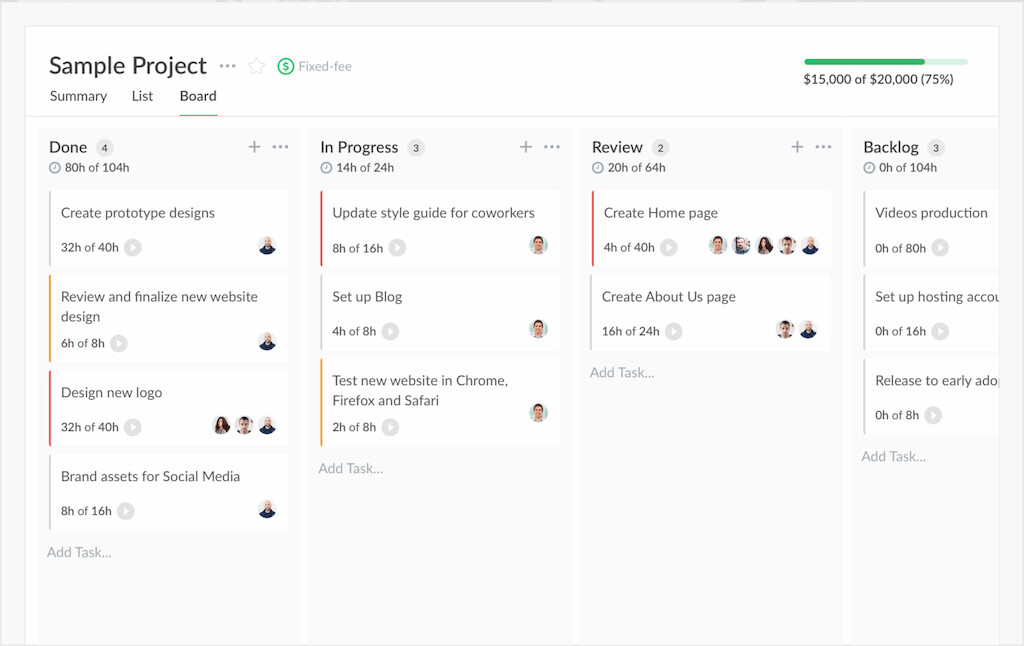
Task: Switch to the List tab
Action: click(x=141, y=96)
